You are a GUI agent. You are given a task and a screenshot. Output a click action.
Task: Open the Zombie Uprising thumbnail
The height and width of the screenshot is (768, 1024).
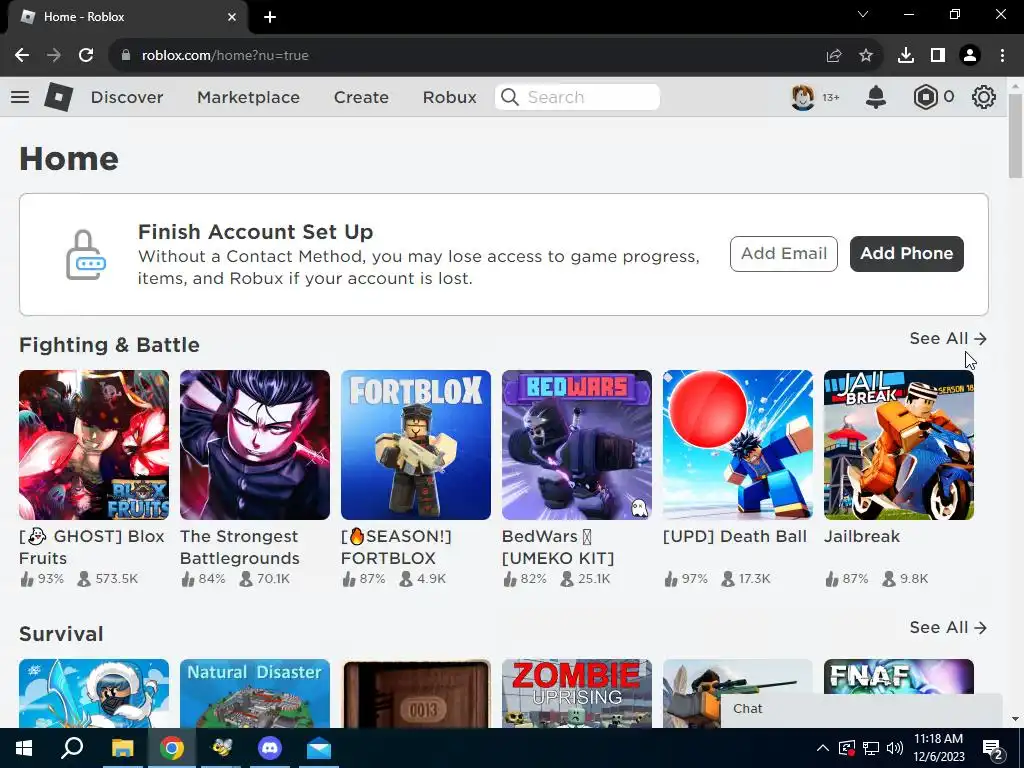tap(577, 694)
